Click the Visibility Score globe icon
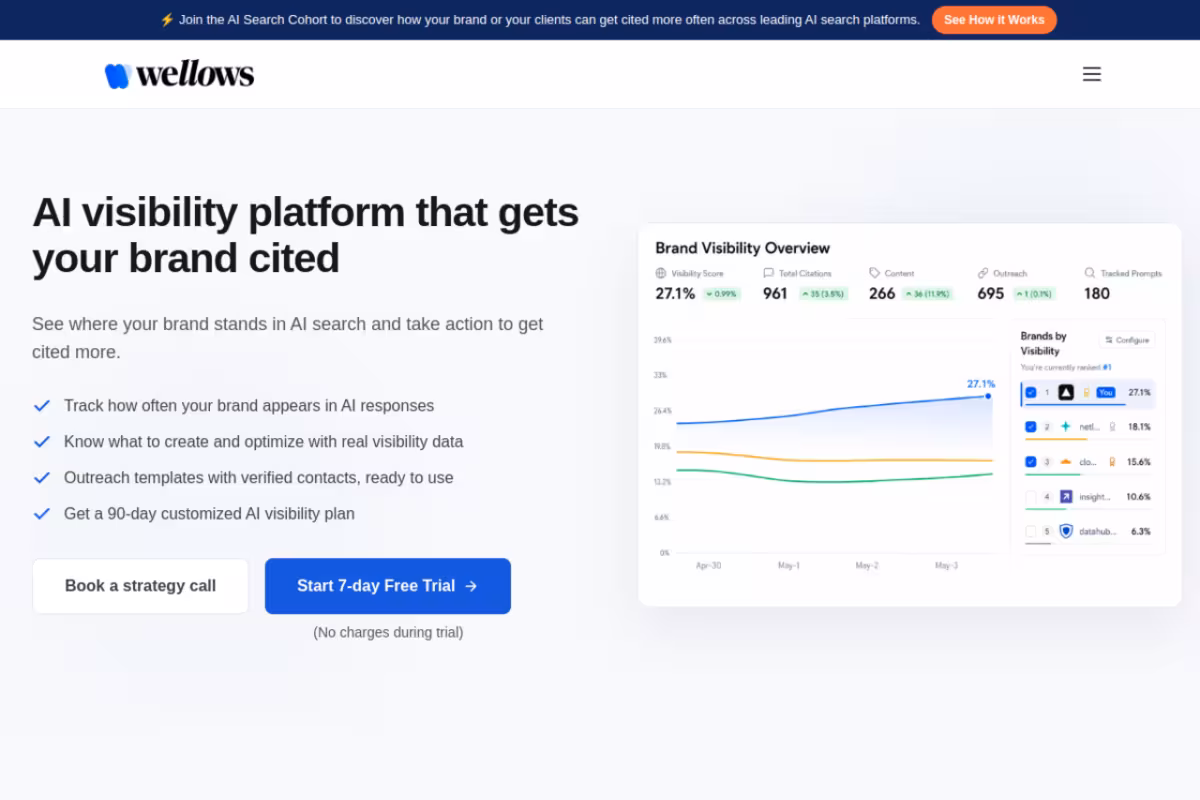This screenshot has height=800, width=1200. [x=661, y=273]
